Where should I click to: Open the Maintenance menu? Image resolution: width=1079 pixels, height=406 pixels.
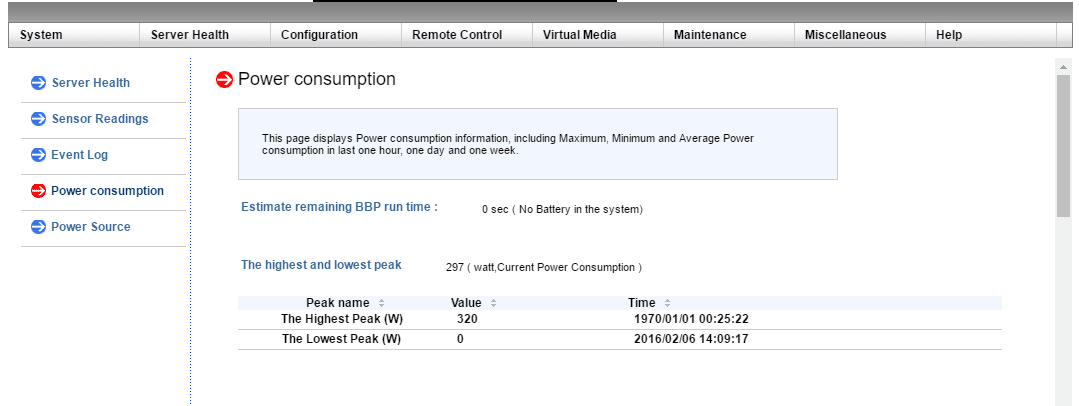(710, 35)
